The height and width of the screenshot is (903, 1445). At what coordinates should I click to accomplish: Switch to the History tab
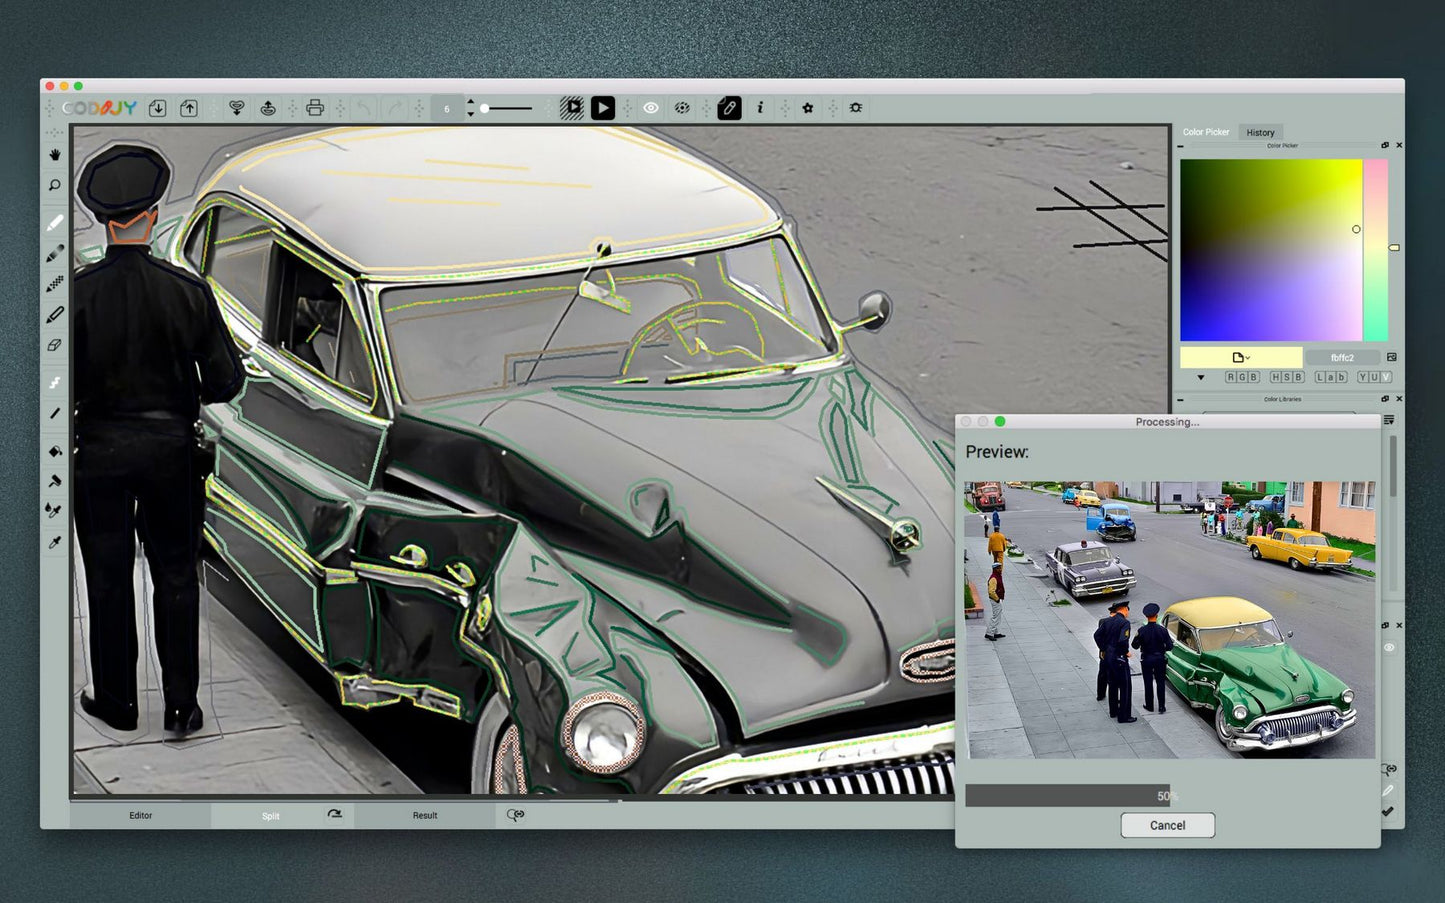(x=1261, y=132)
